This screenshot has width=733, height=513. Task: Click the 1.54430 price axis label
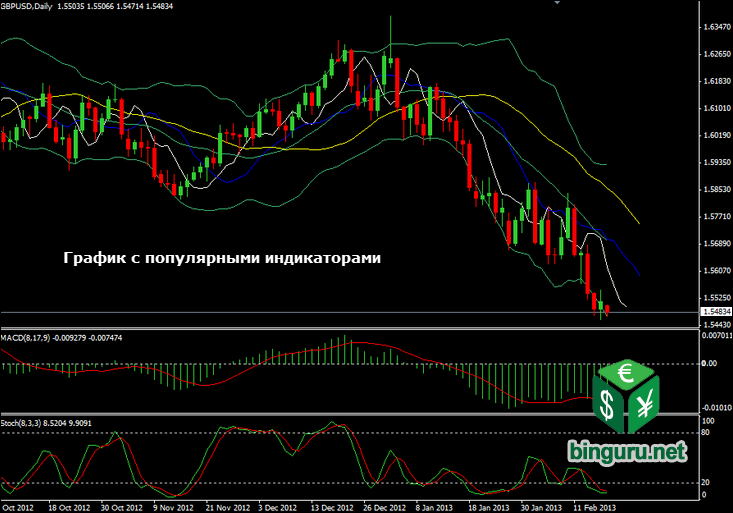(x=717, y=325)
